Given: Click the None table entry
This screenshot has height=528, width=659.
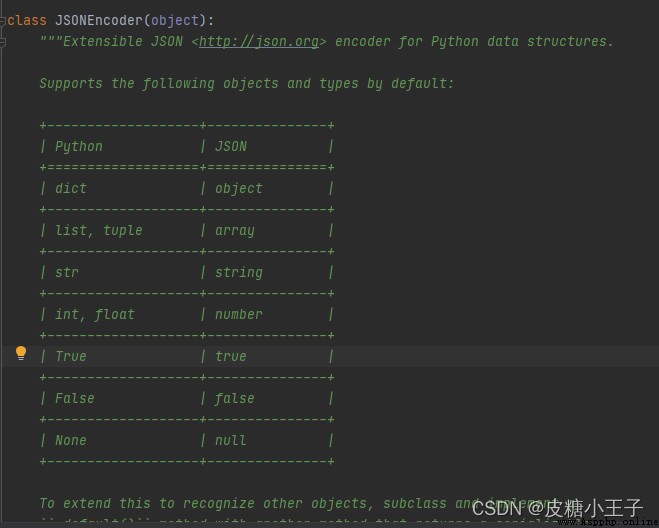Looking at the screenshot, I should [x=71, y=441].
